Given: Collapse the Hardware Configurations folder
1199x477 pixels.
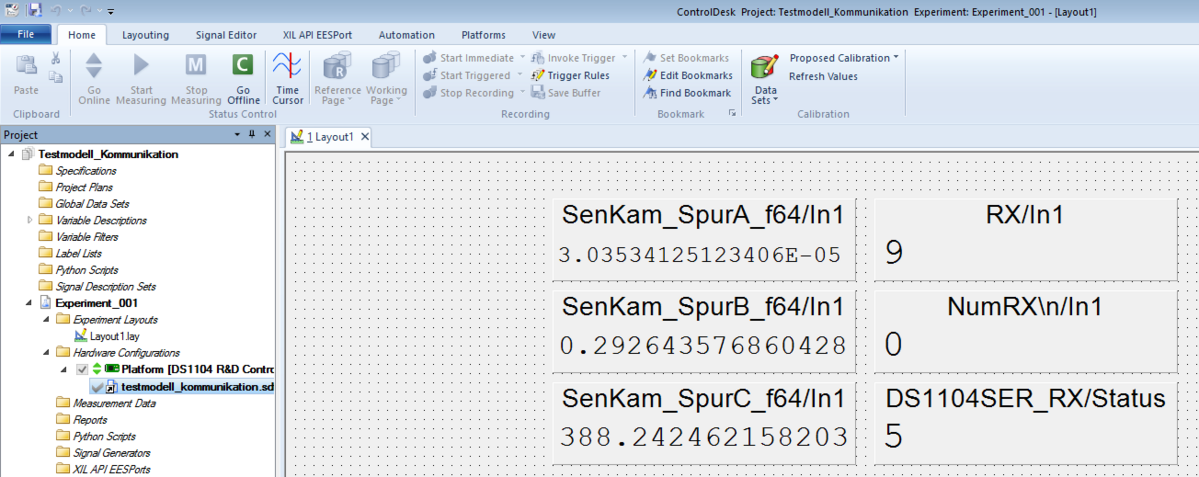Looking at the screenshot, I should click(x=46, y=353).
